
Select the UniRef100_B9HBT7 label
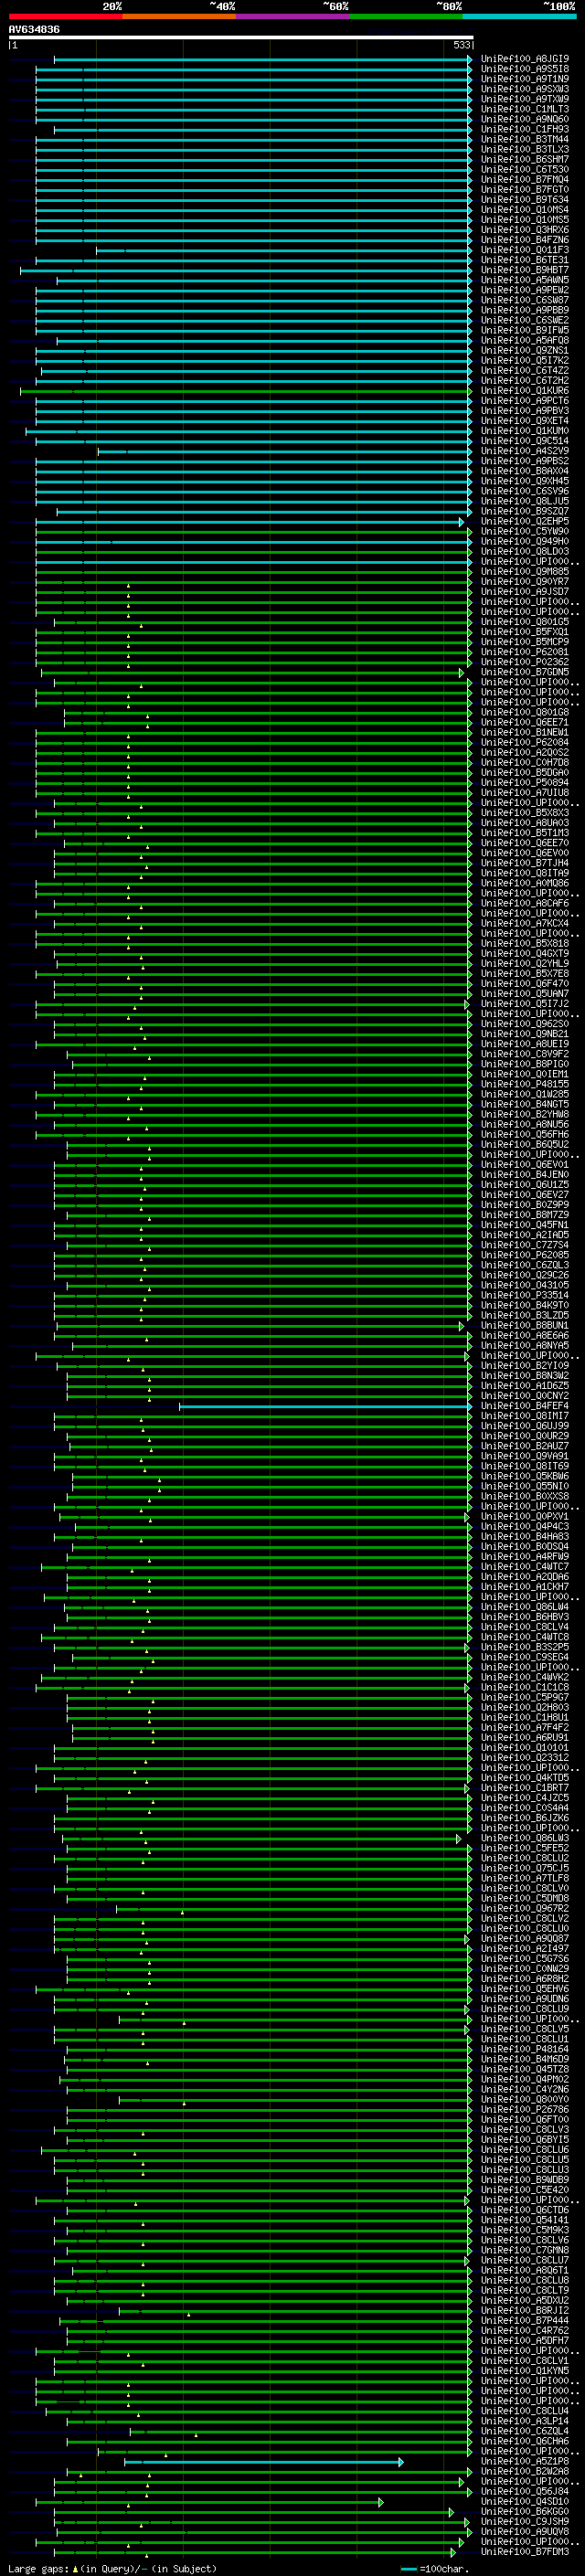tap(525, 270)
